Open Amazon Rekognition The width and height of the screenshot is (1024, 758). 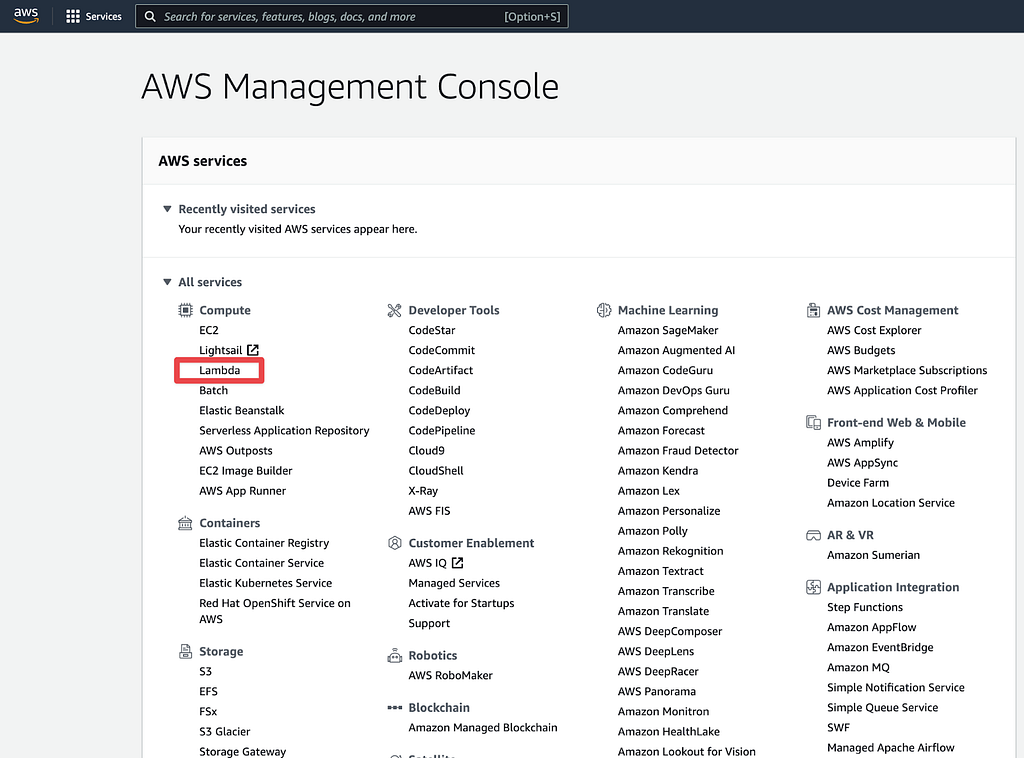coord(671,551)
